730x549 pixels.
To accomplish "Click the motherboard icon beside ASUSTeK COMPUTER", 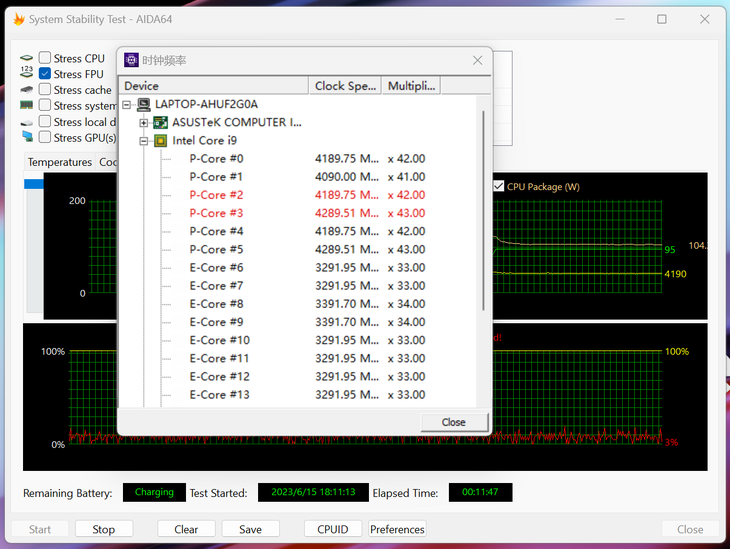I will pyautogui.click(x=161, y=122).
